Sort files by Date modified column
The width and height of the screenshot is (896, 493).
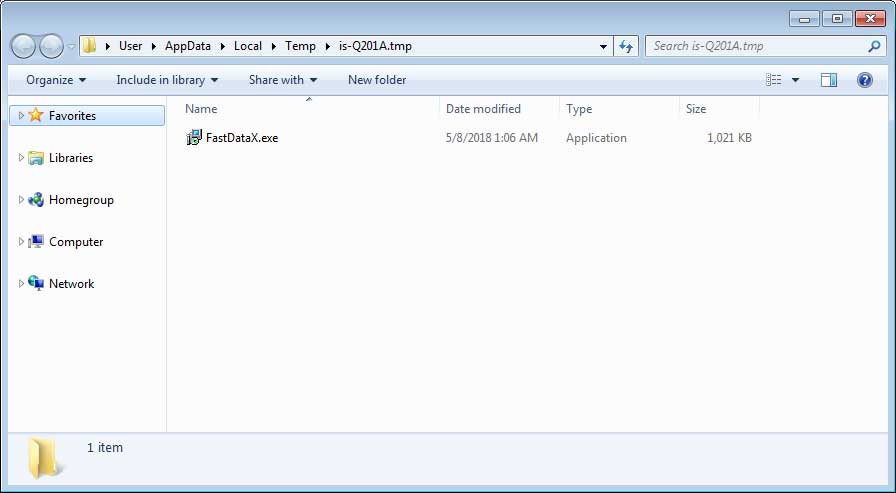click(x=484, y=109)
